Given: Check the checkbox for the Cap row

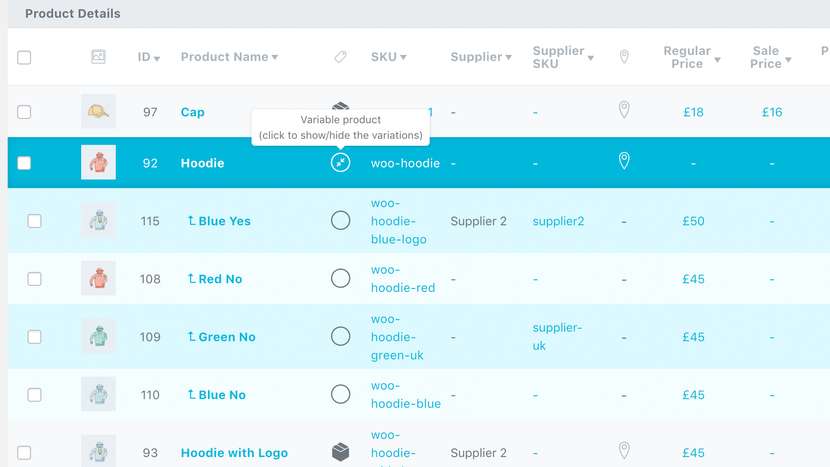Looking at the screenshot, I should [x=24, y=112].
